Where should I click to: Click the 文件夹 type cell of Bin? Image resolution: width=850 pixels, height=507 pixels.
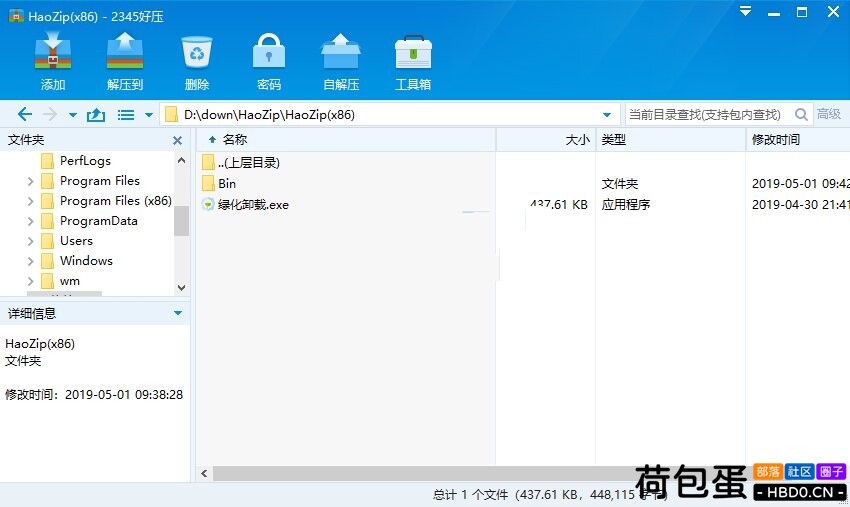tap(620, 184)
